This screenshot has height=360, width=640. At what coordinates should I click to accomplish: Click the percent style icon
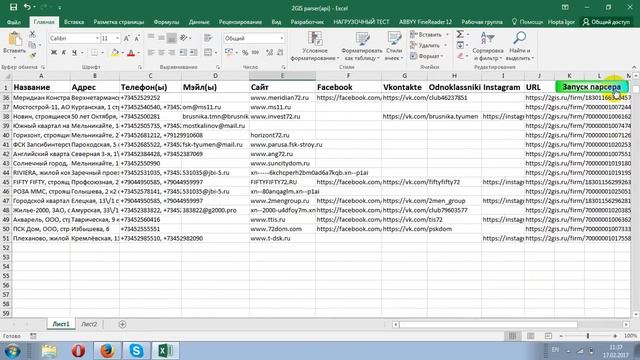[x=245, y=52]
